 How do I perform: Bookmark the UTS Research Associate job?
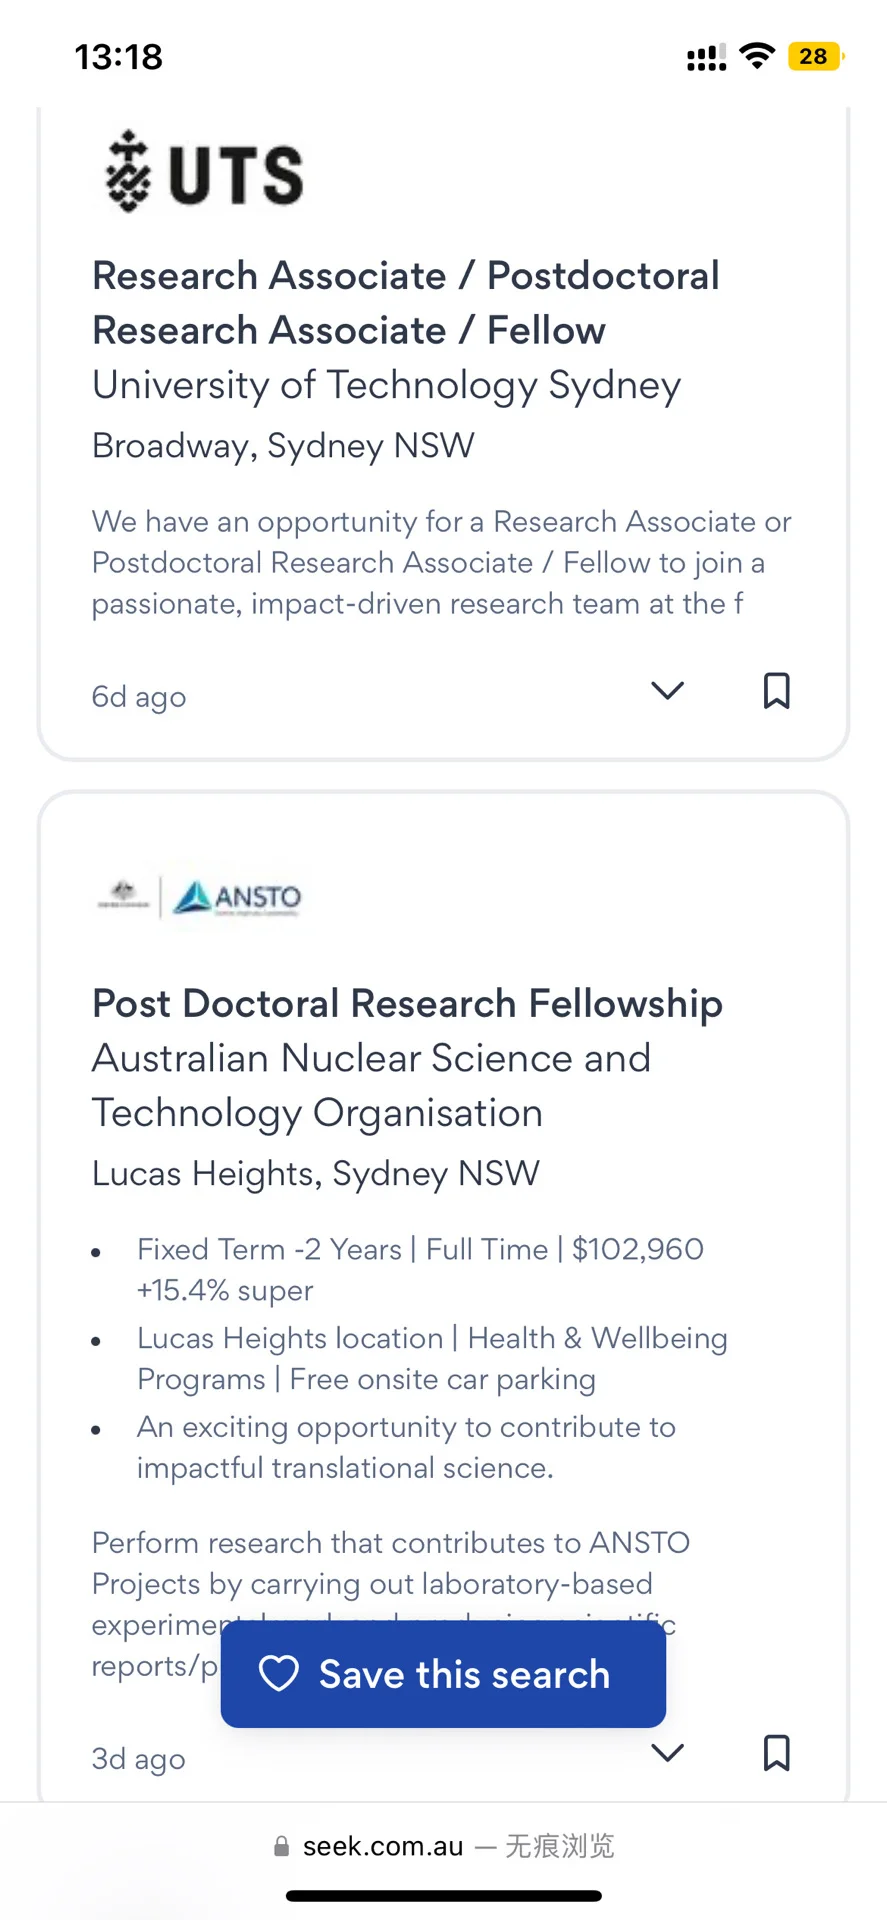pos(776,691)
